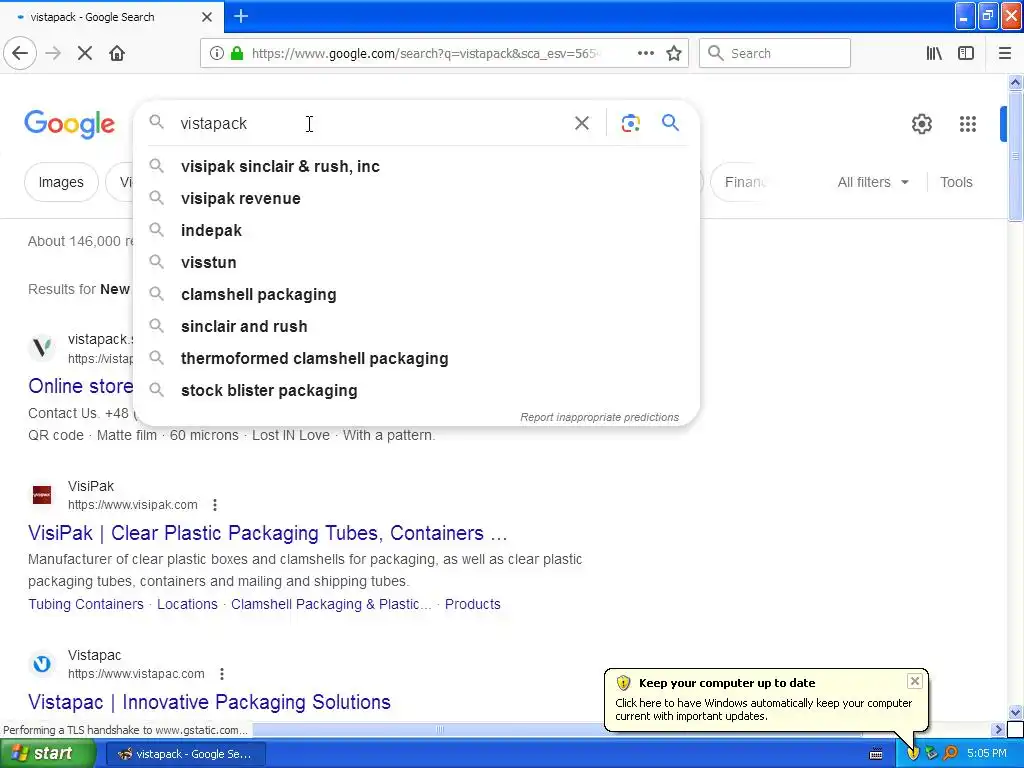Screen dimensions: 1024x768
Task: Bookmark this page with the star
Action: [x=674, y=54]
